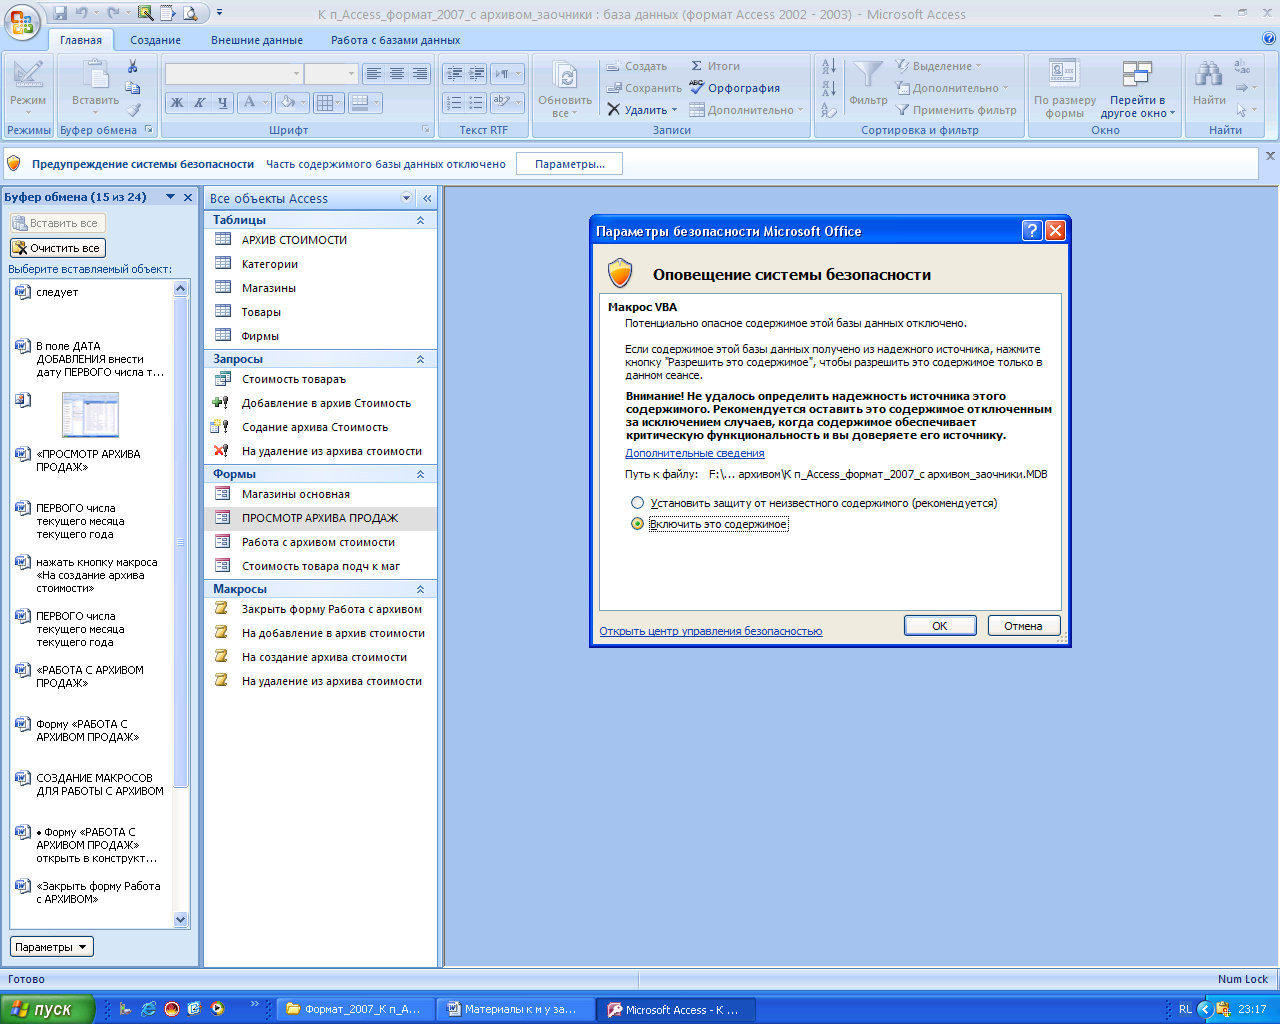Click the Найти binoculars icon
1280x1024 pixels.
click(1209, 75)
